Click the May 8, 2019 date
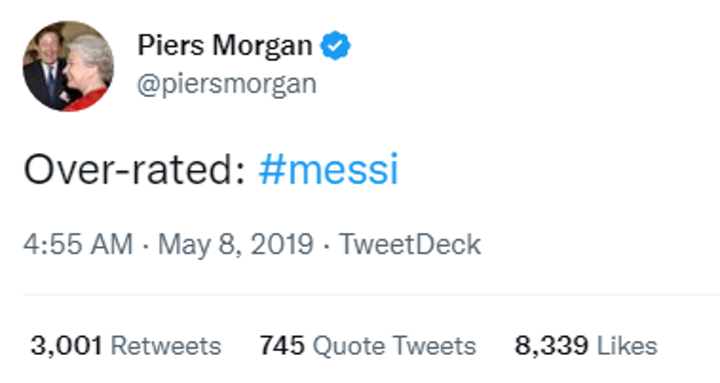The height and width of the screenshot is (383, 720). point(236,244)
